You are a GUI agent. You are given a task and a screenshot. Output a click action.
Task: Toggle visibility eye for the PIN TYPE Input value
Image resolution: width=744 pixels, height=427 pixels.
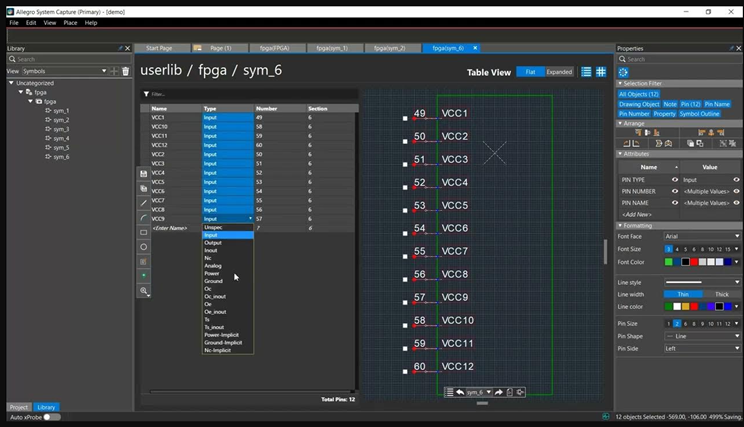[736, 180]
